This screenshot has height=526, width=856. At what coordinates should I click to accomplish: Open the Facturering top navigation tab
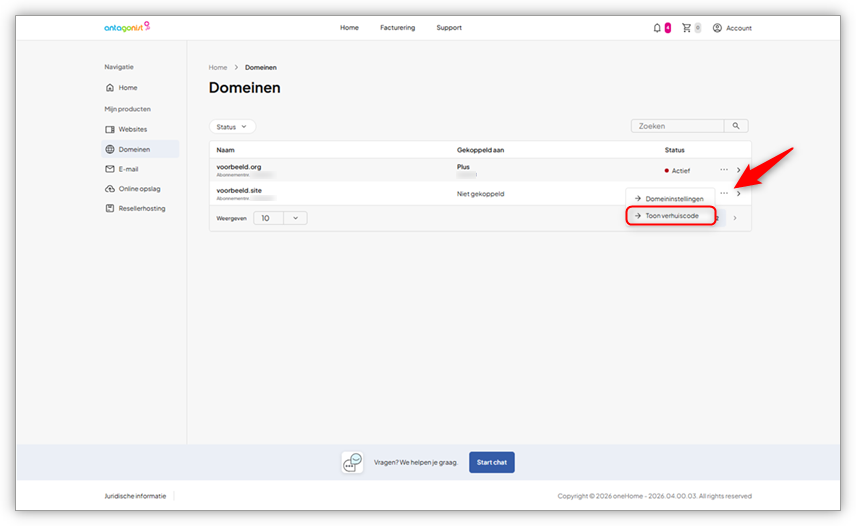397,28
